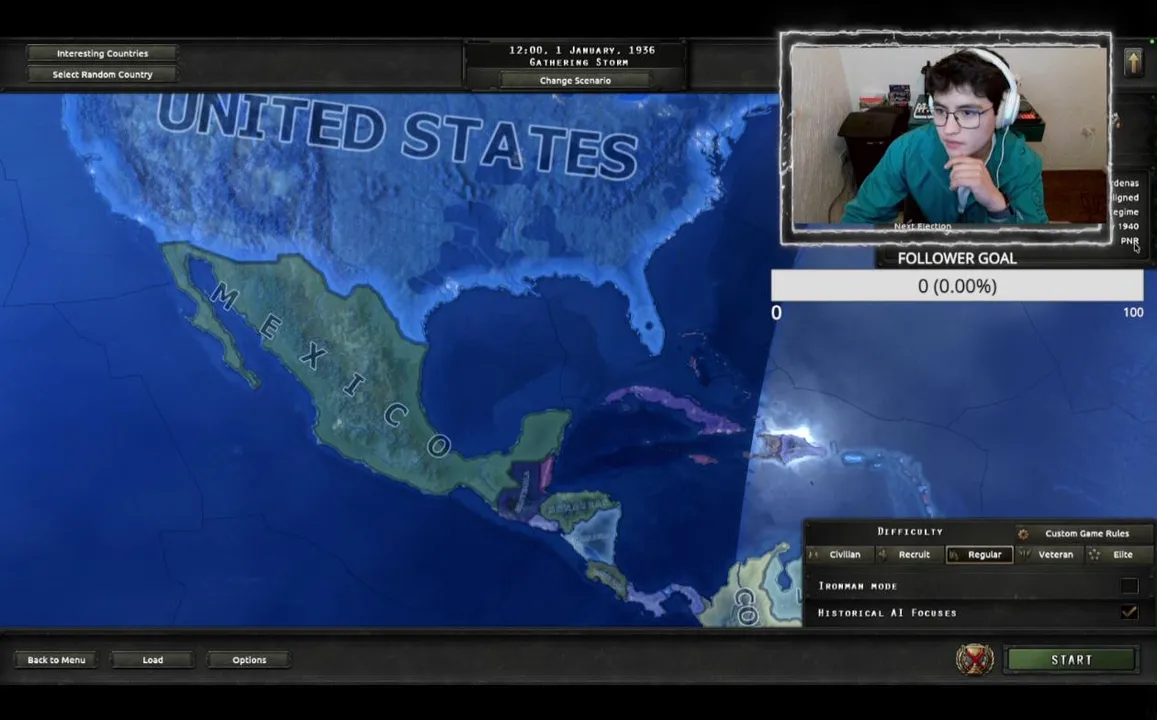This screenshot has width=1157, height=720.
Task: Select the Regular difficulty option
Action: pos(979,555)
